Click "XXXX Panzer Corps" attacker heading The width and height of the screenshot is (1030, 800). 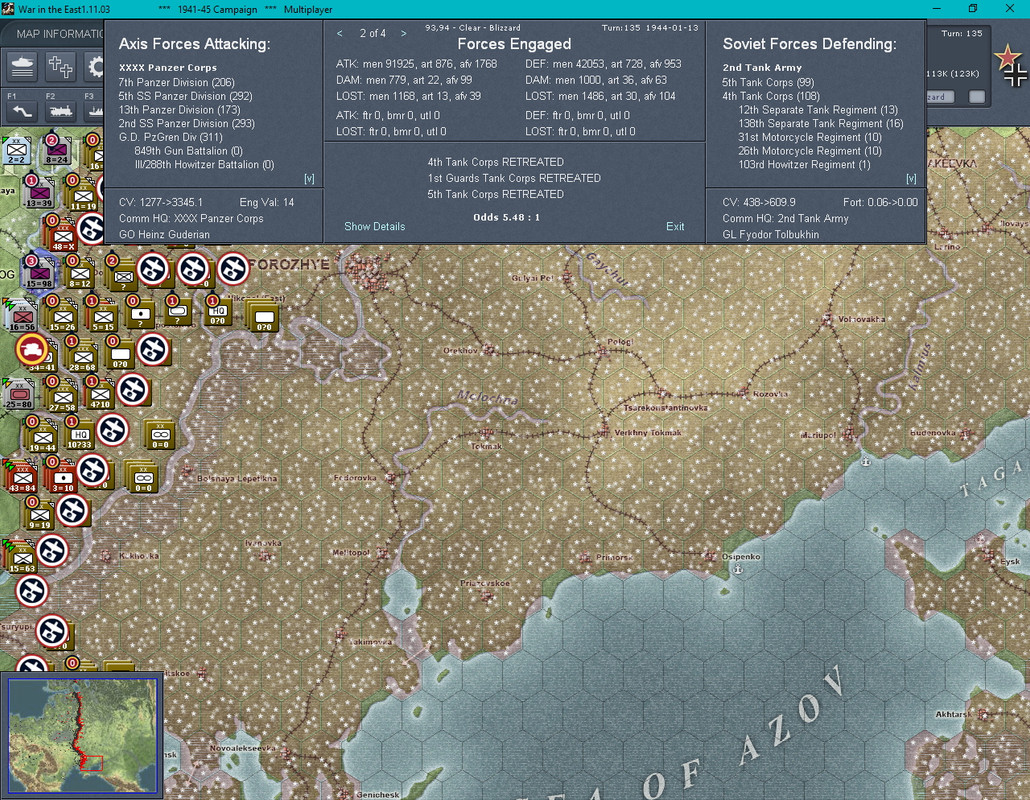point(168,68)
